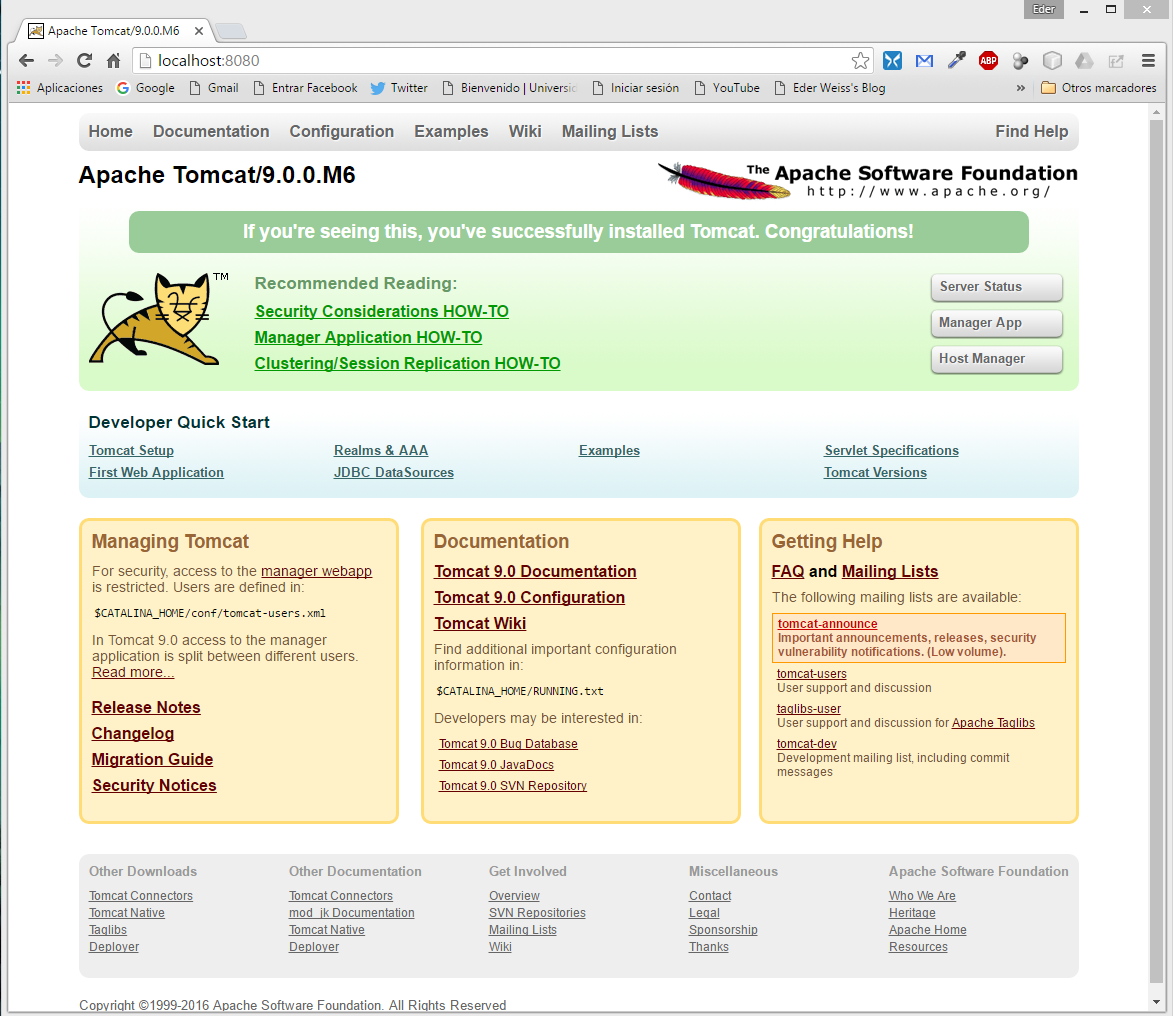Reload the current page
The image size is (1173, 1016).
[84, 60]
